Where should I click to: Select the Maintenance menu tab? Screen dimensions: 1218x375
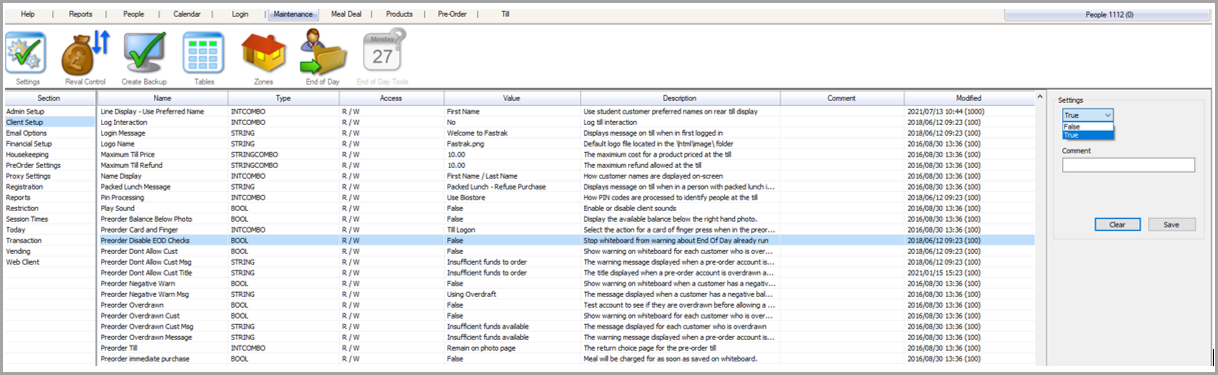[293, 15]
